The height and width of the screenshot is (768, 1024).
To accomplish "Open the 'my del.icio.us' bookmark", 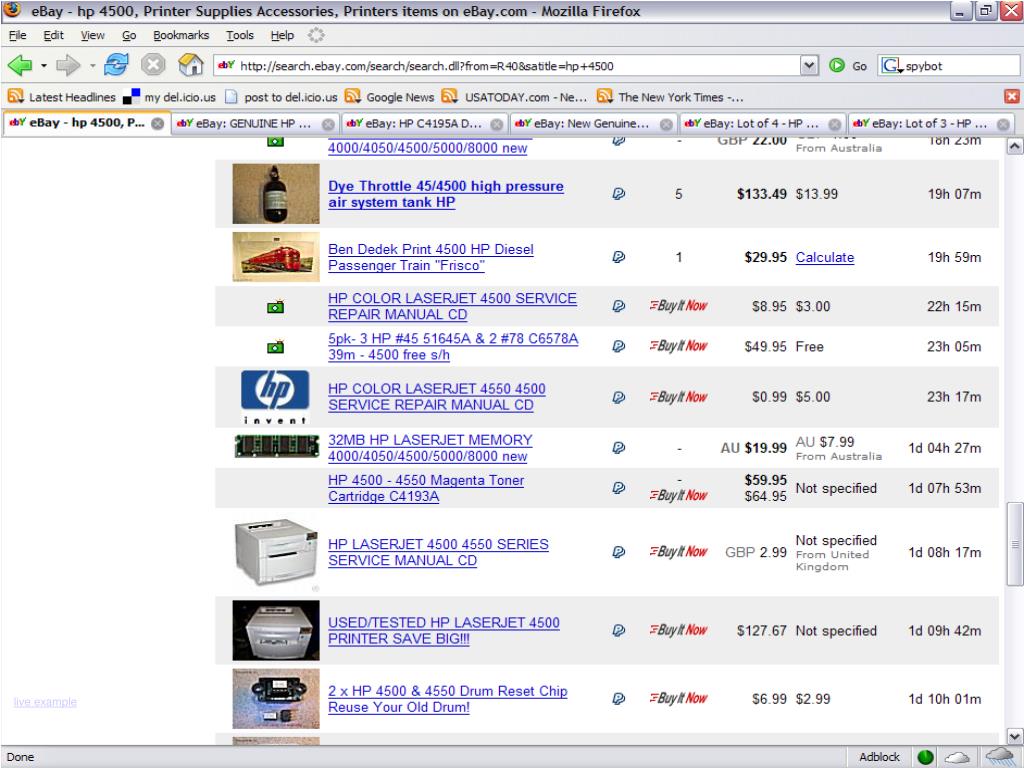I will [170, 97].
